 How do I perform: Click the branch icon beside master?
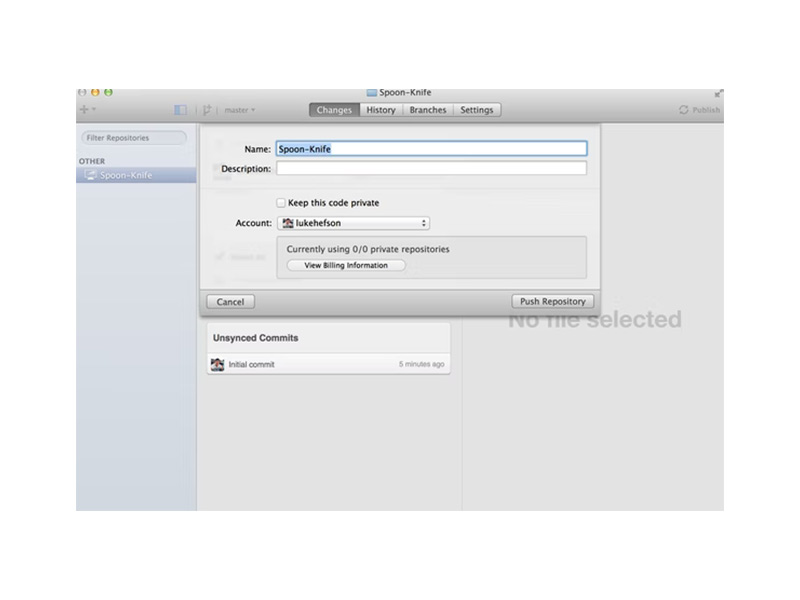[207, 110]
